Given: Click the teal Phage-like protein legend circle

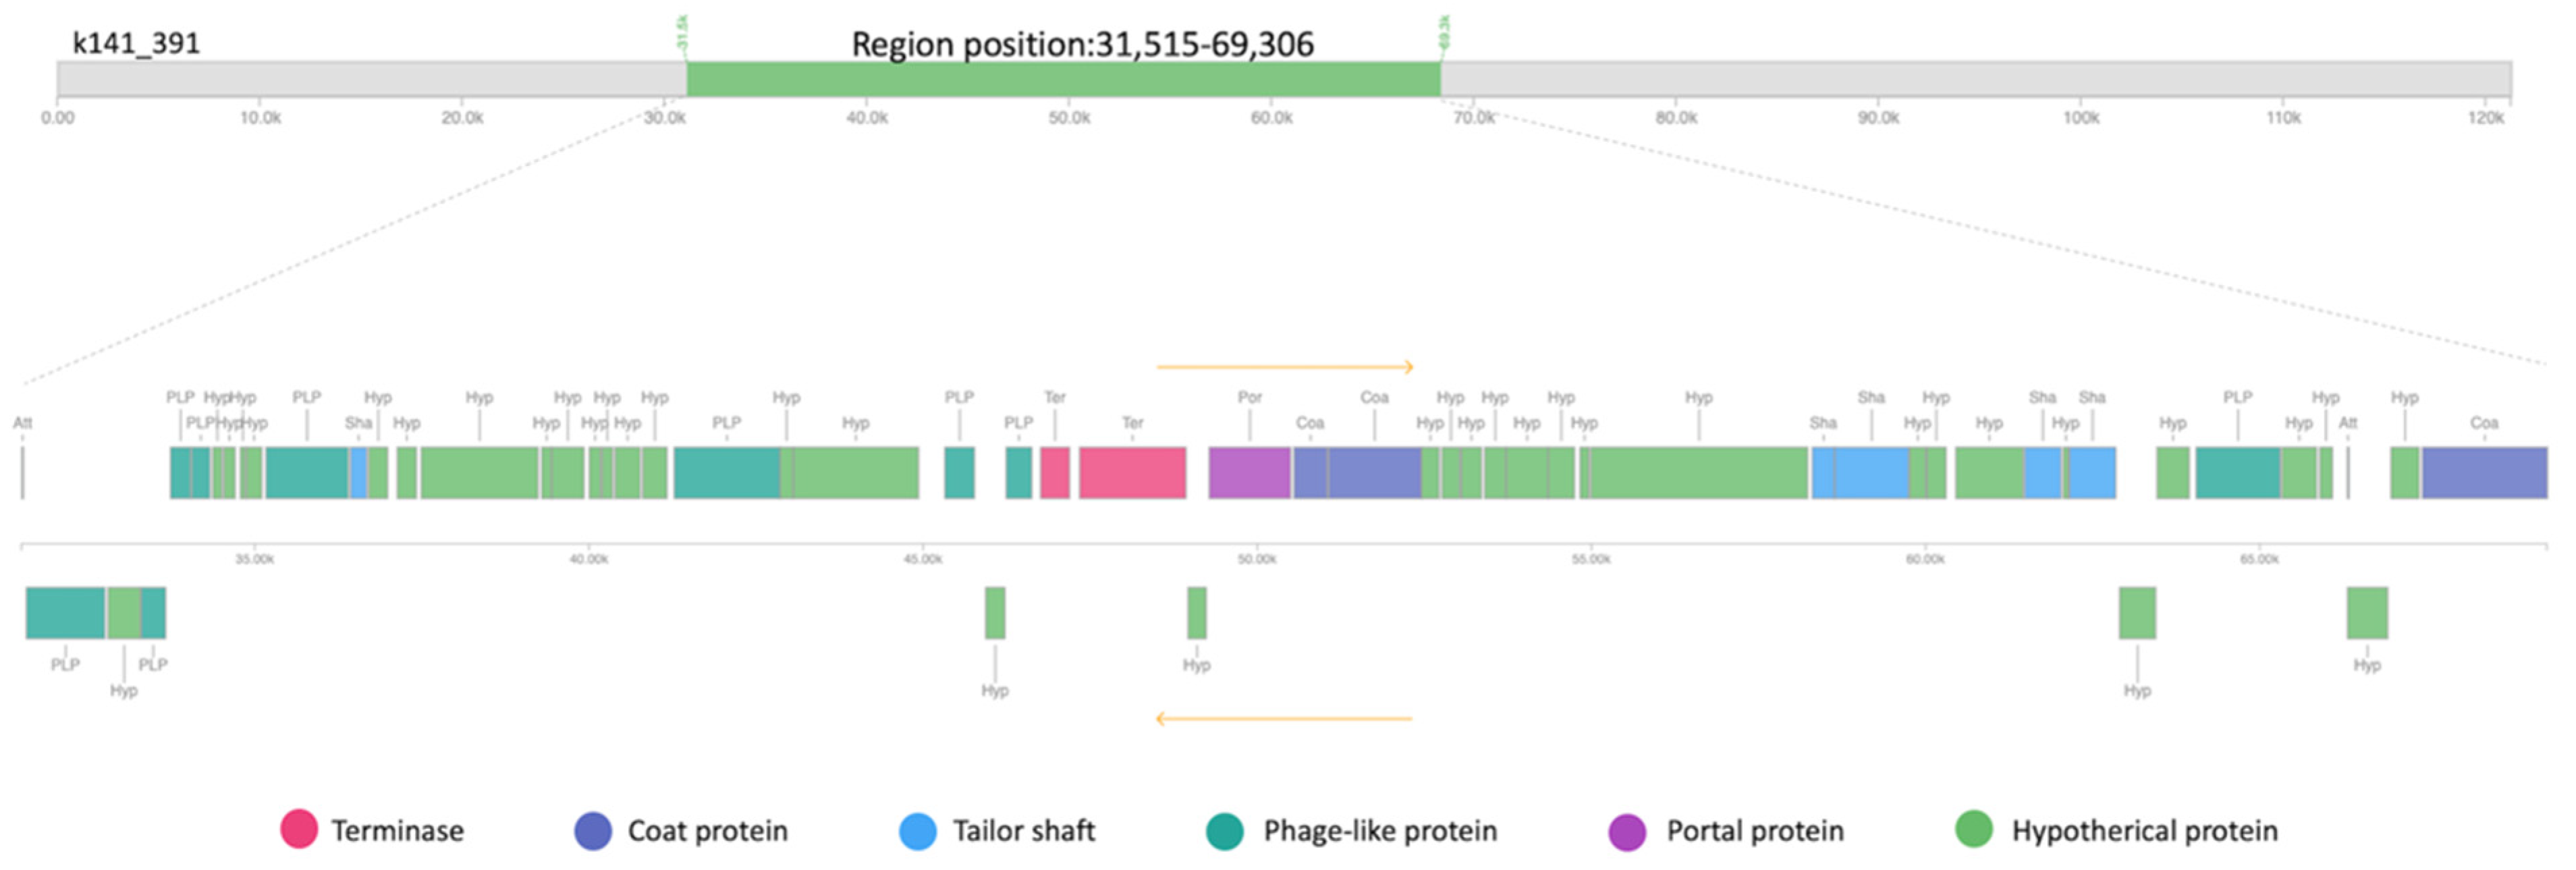Looking at the screenshot, I should point(1225,830).
